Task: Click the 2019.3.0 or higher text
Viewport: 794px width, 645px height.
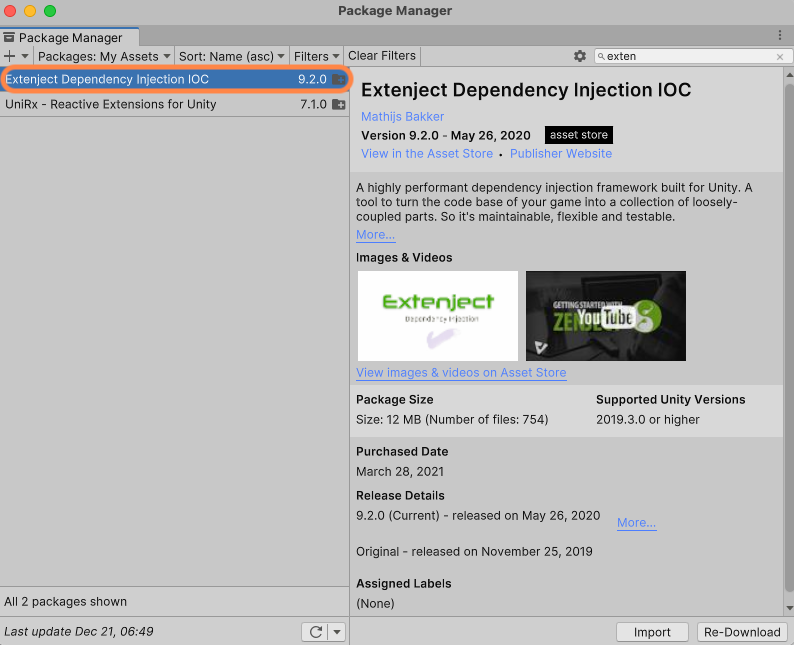Action: [648, 420]
